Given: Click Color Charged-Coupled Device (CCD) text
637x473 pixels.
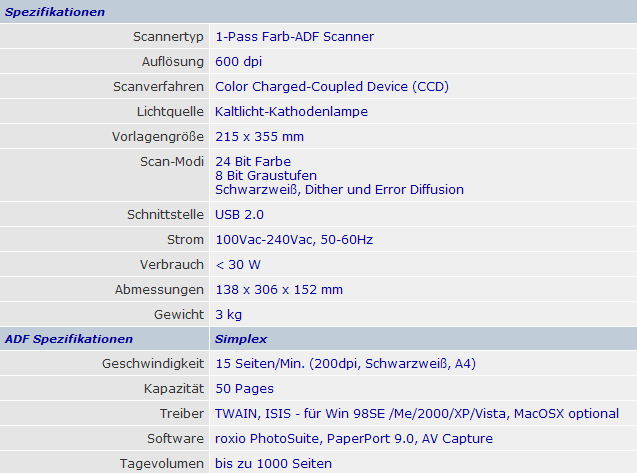Looking at the screenshot, I should 332,87.
